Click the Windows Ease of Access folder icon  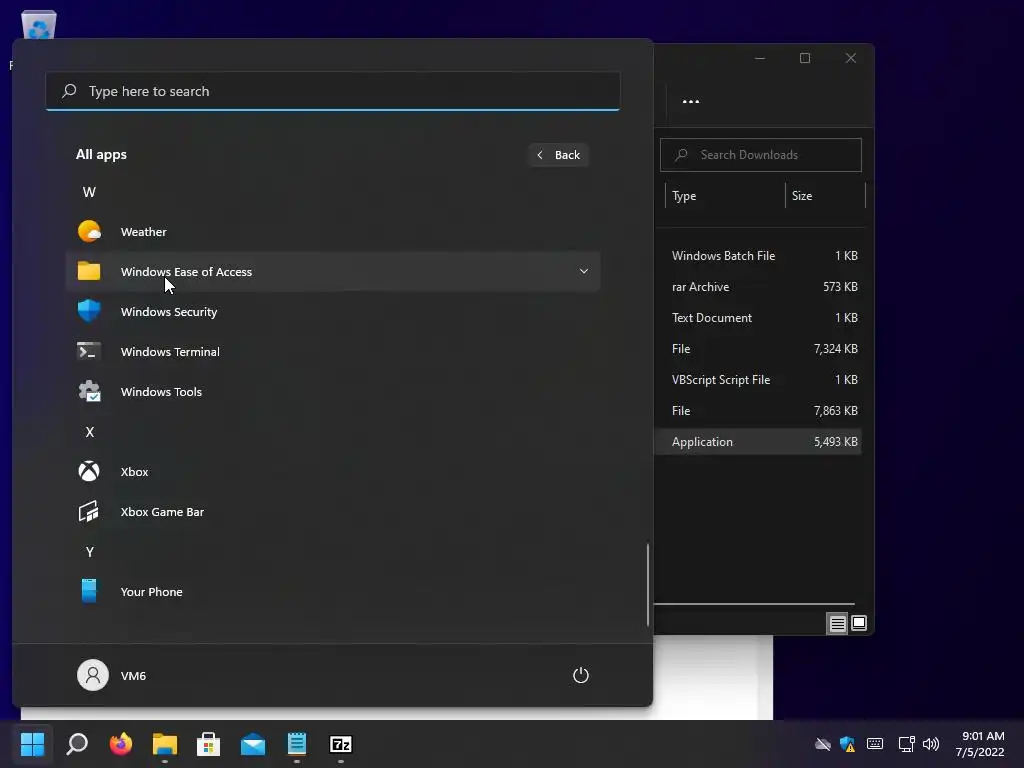tap(89, 271)
